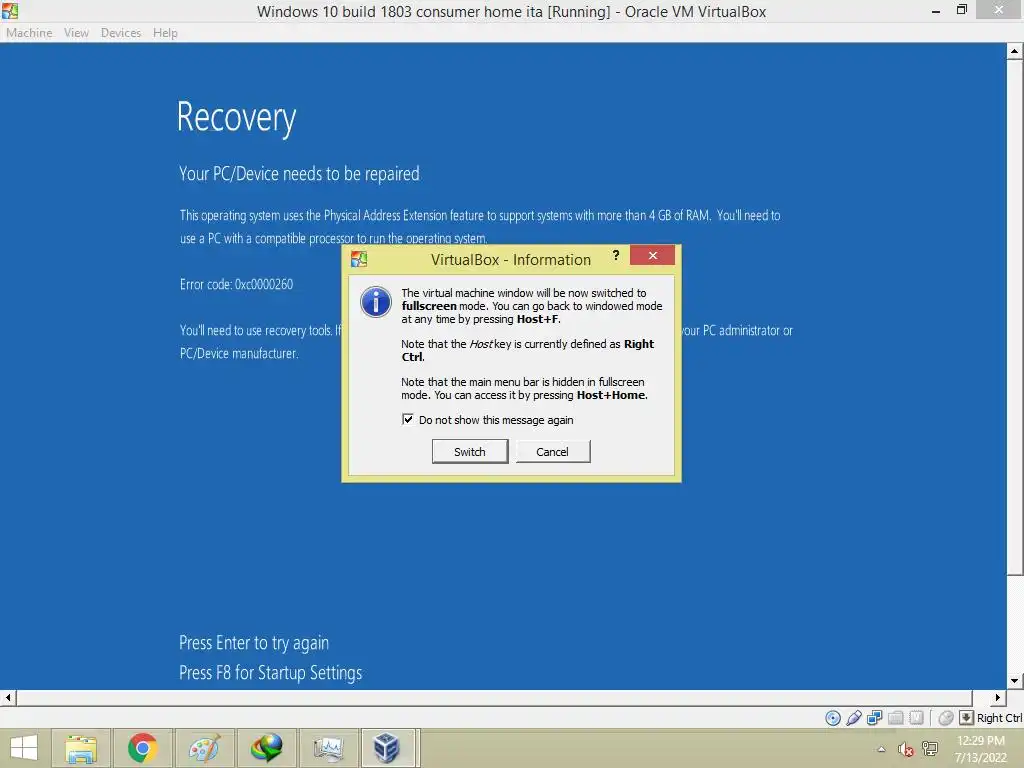The image size is (1024, 768).
Task: Click the network adapters status icon
Action: pos(874,718)
